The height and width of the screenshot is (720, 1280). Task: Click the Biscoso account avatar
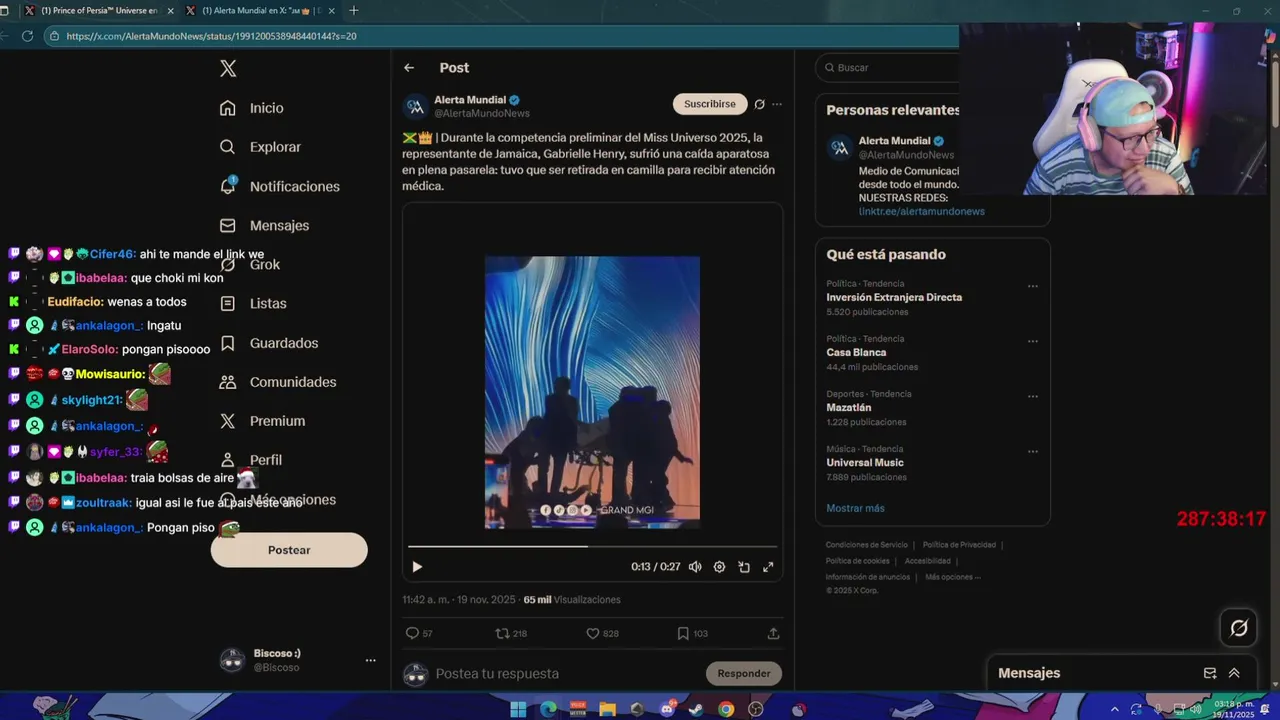[x=232, y=660]
